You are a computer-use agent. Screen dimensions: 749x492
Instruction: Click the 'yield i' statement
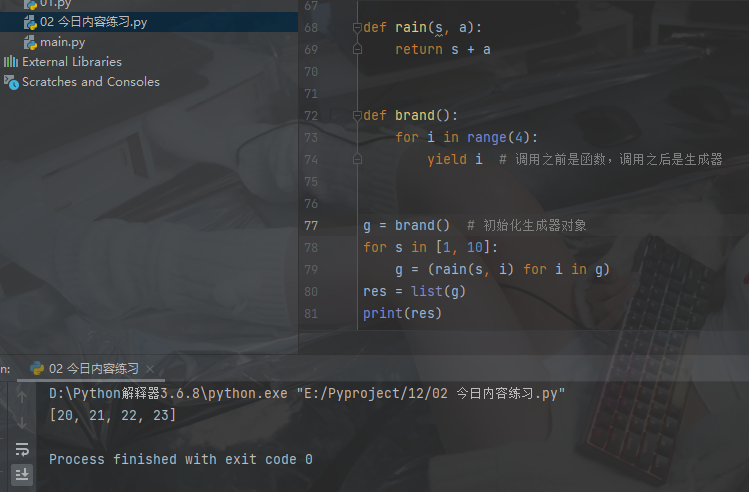point(455,159)
